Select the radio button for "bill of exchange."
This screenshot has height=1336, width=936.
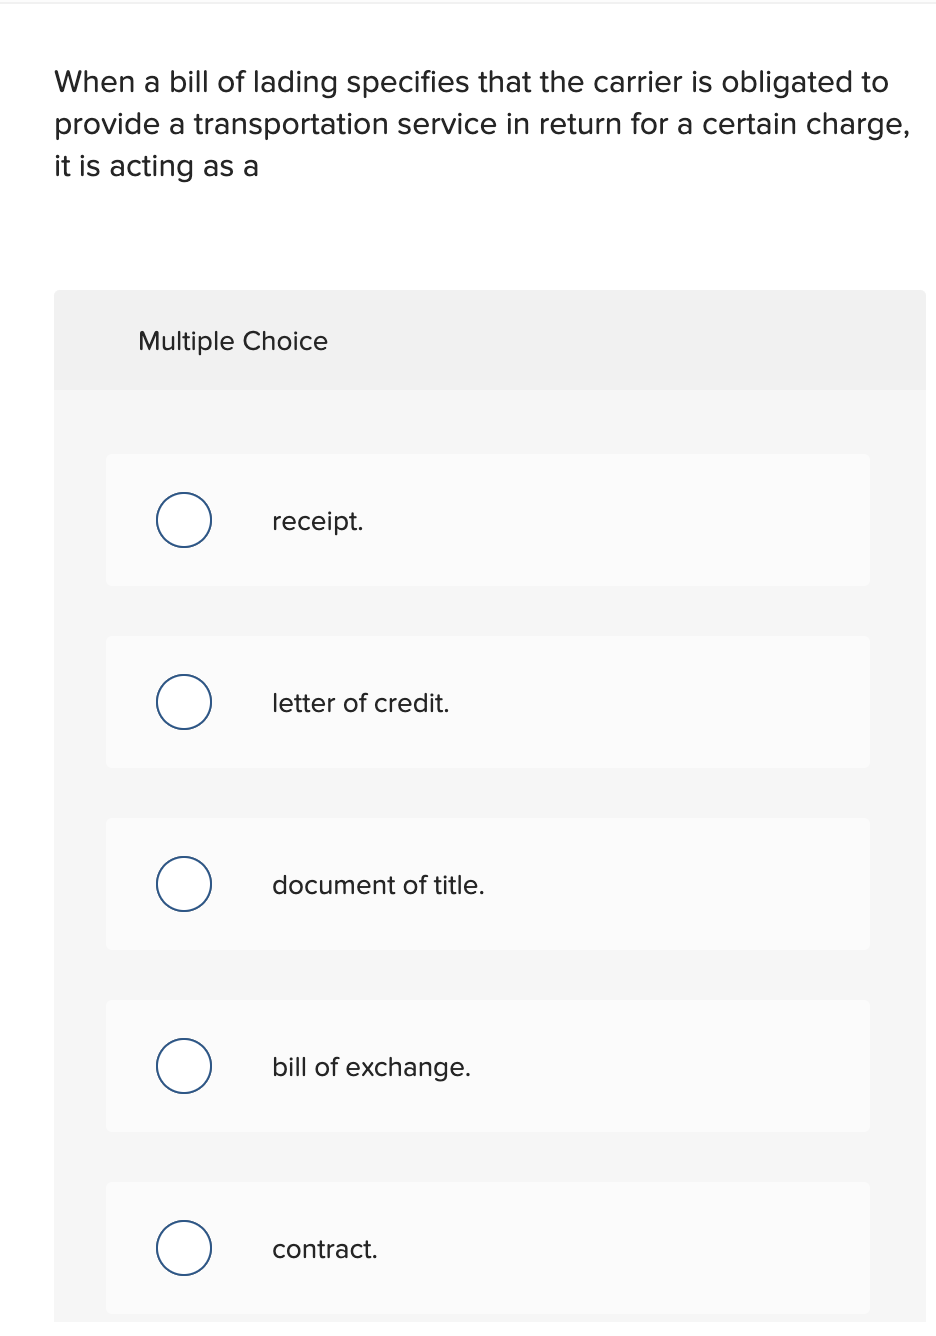(x=184, y=1066)
